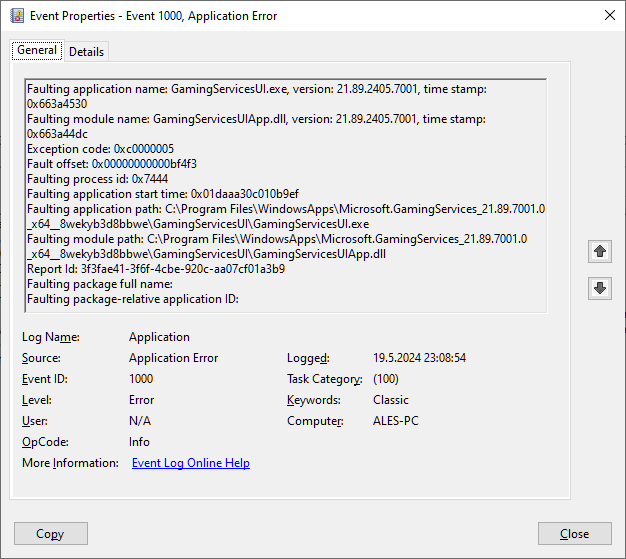Go to next event with down arrow

600,288
